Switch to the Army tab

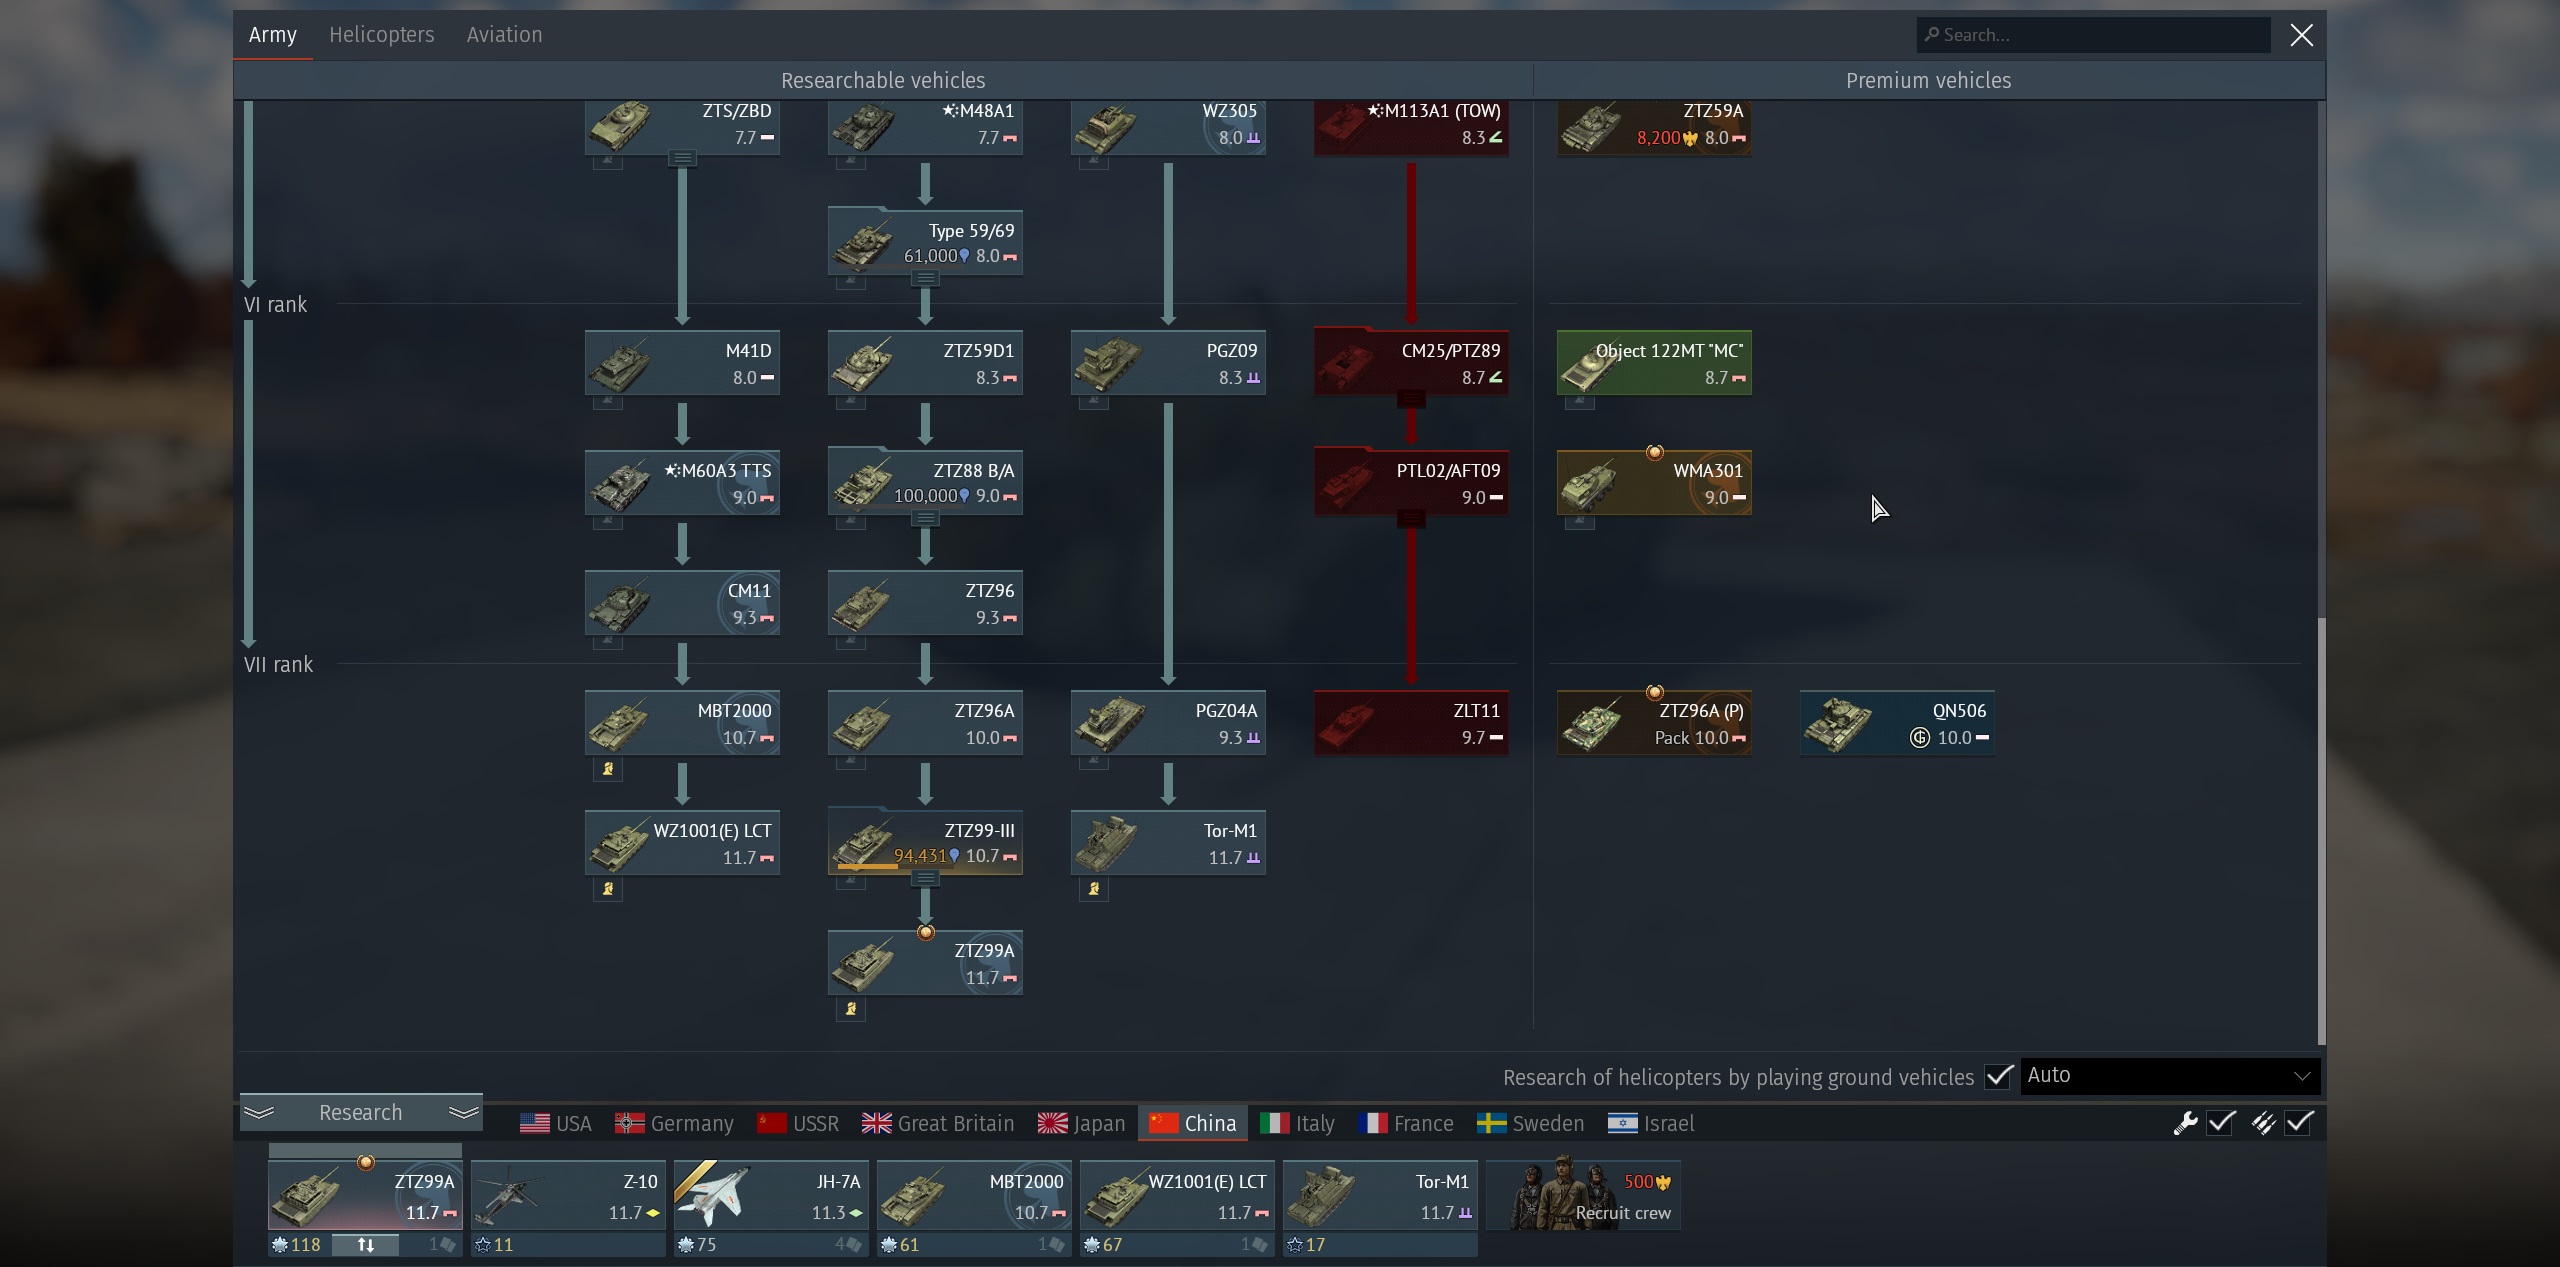click(273, 35)
